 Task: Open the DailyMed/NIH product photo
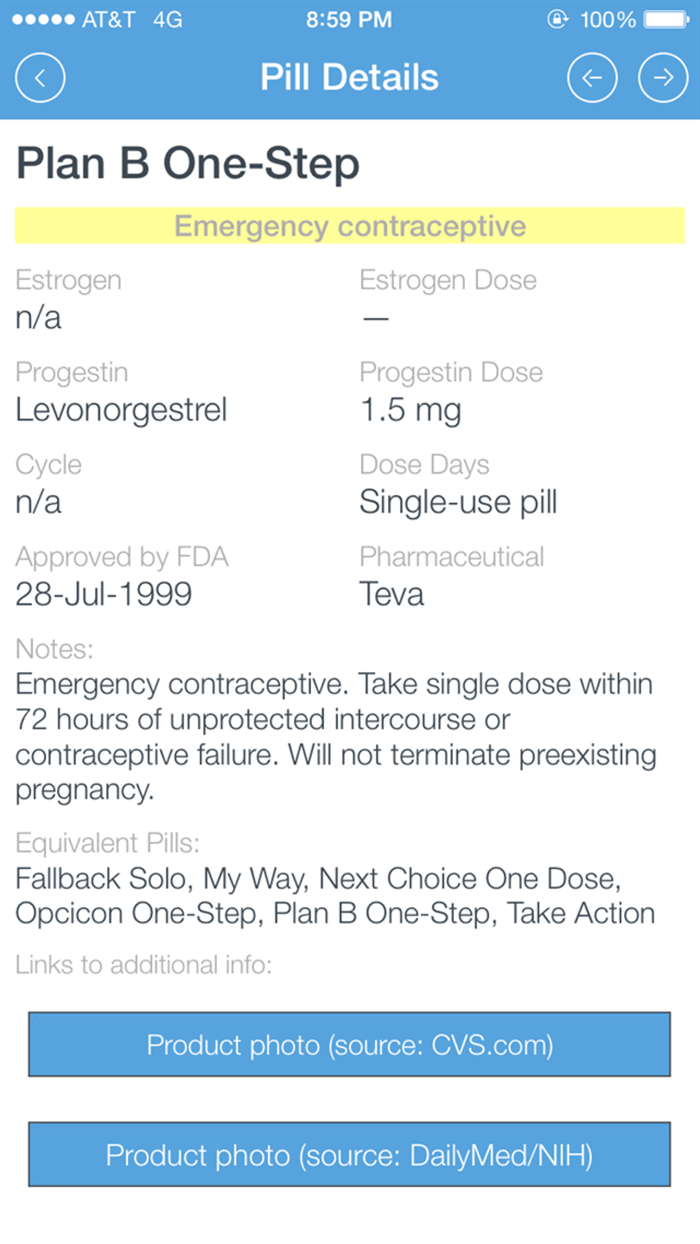tap(349, 1155)
